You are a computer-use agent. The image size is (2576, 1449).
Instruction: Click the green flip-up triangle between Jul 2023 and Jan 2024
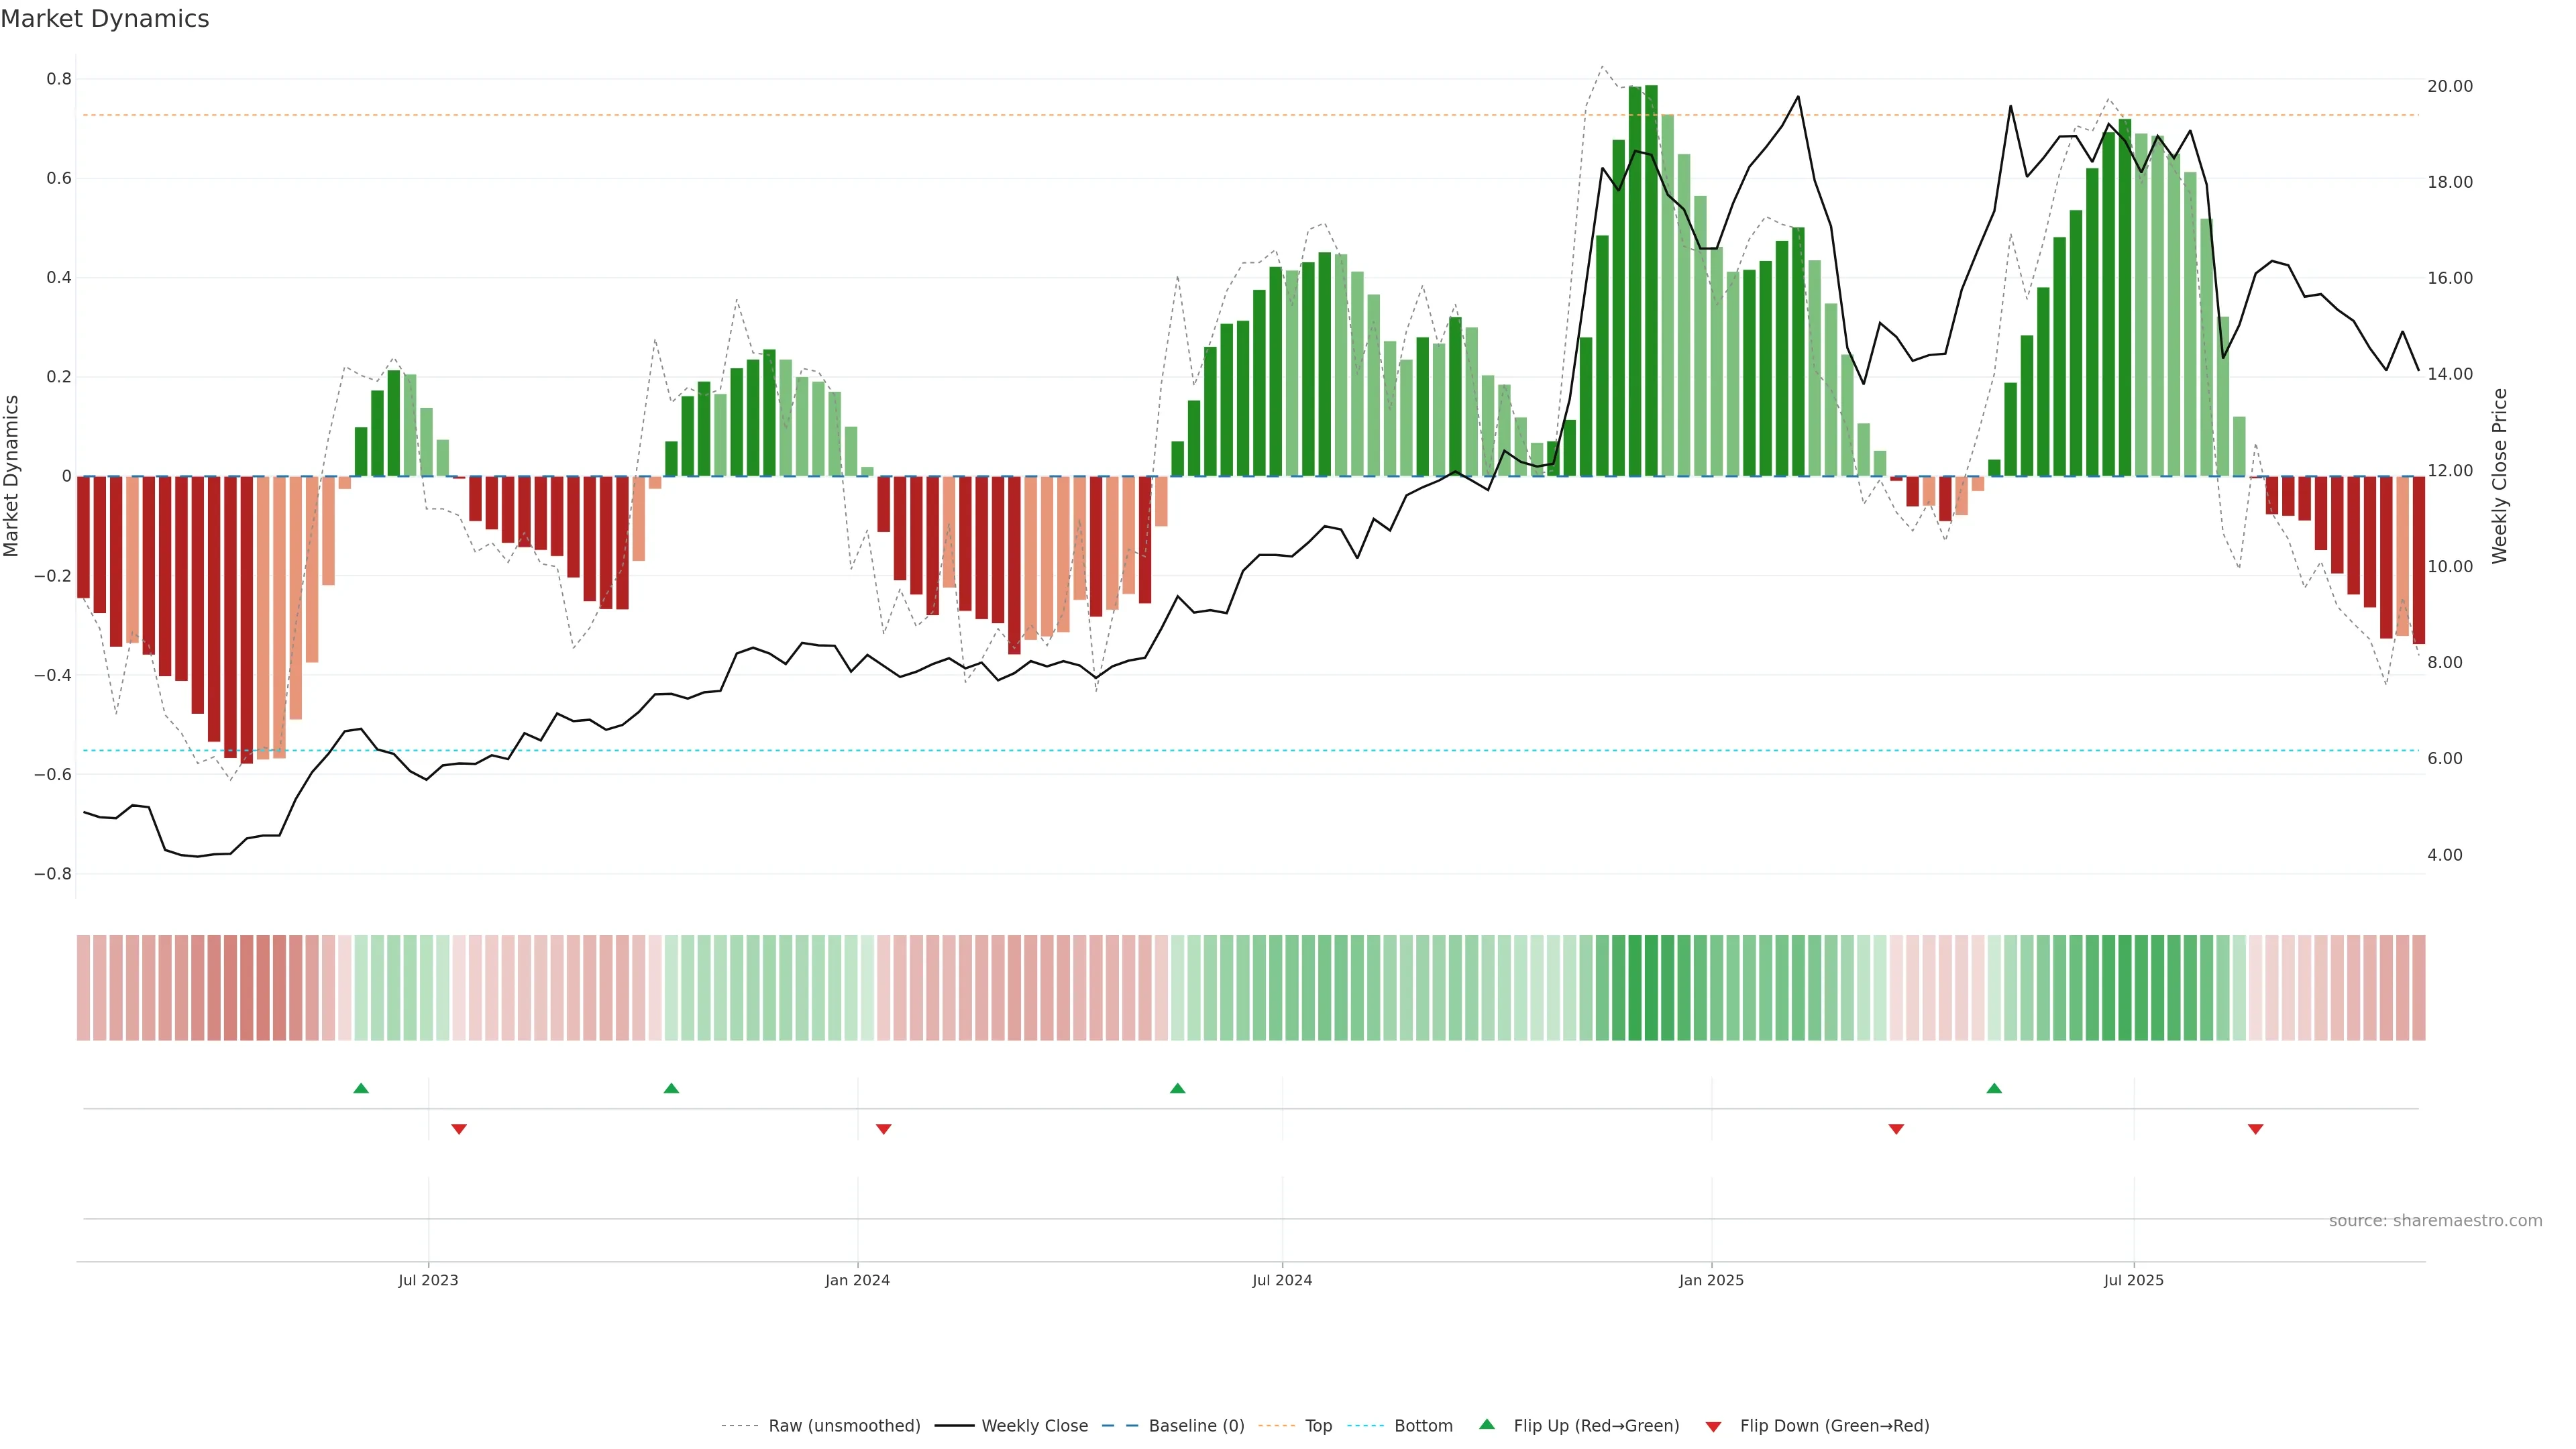point(671,1088)
